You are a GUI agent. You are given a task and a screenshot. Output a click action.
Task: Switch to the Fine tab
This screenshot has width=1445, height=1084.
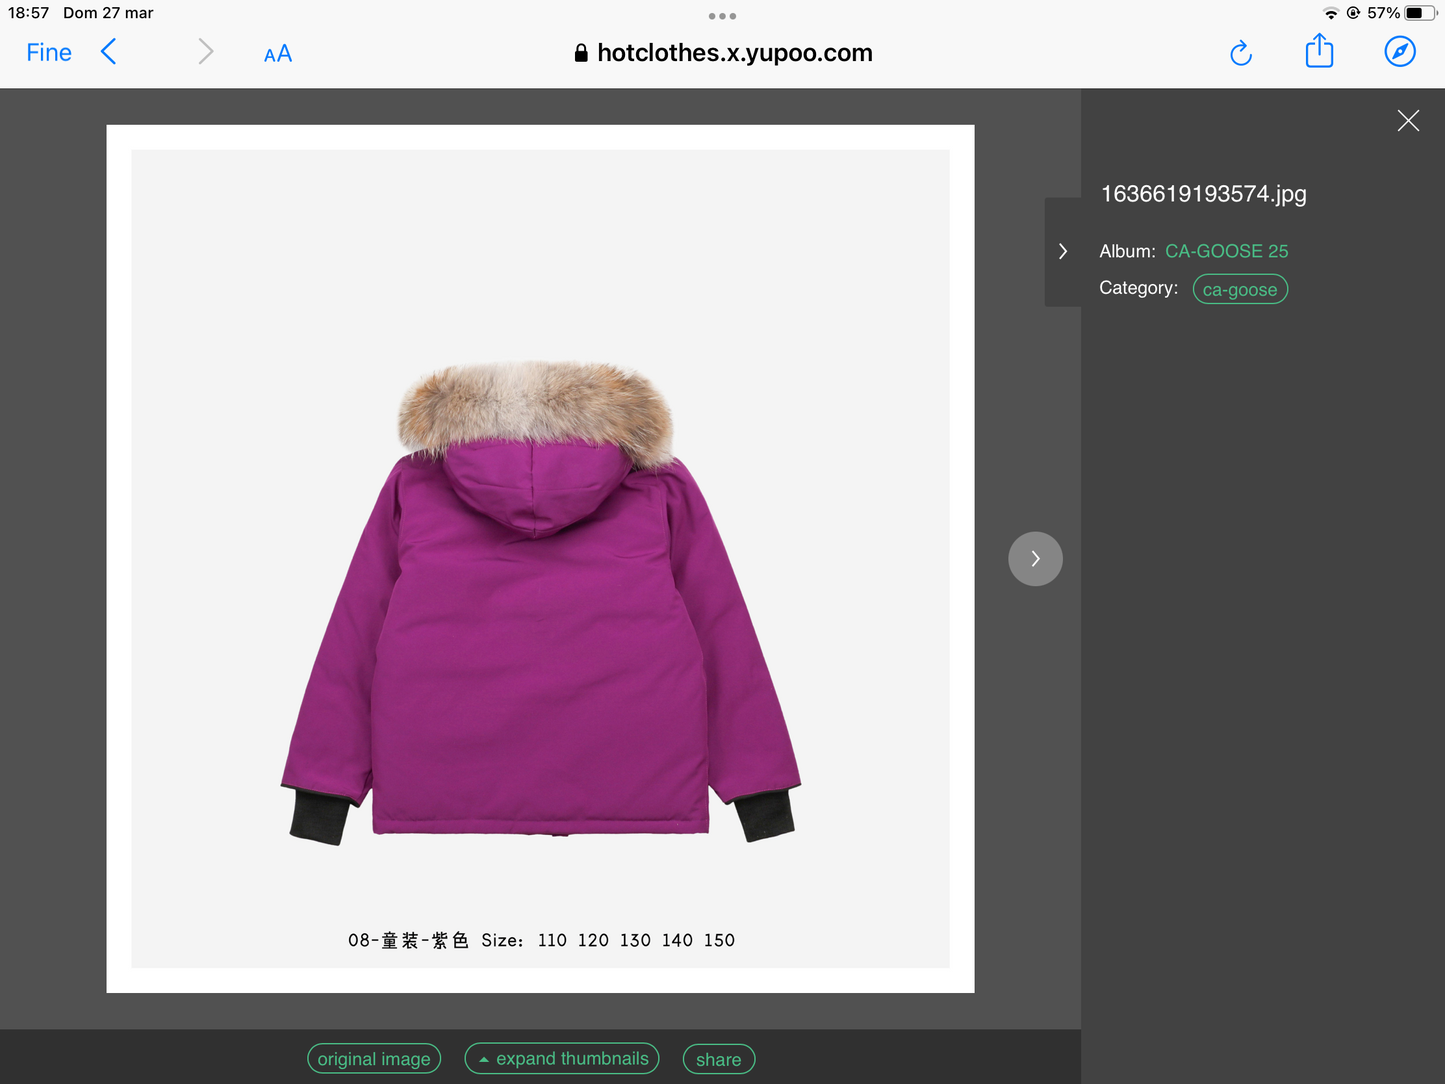tap(48, 52)
